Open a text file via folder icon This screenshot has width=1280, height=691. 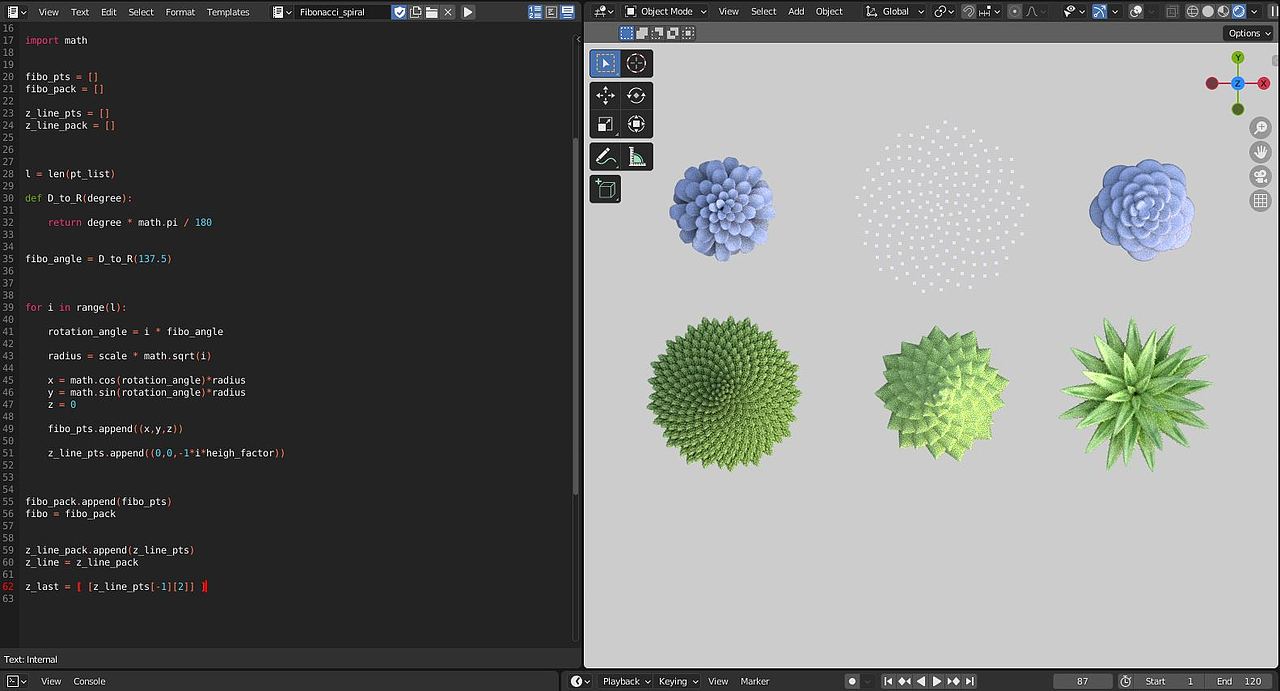pyautogui.click(x=432, y=12)
